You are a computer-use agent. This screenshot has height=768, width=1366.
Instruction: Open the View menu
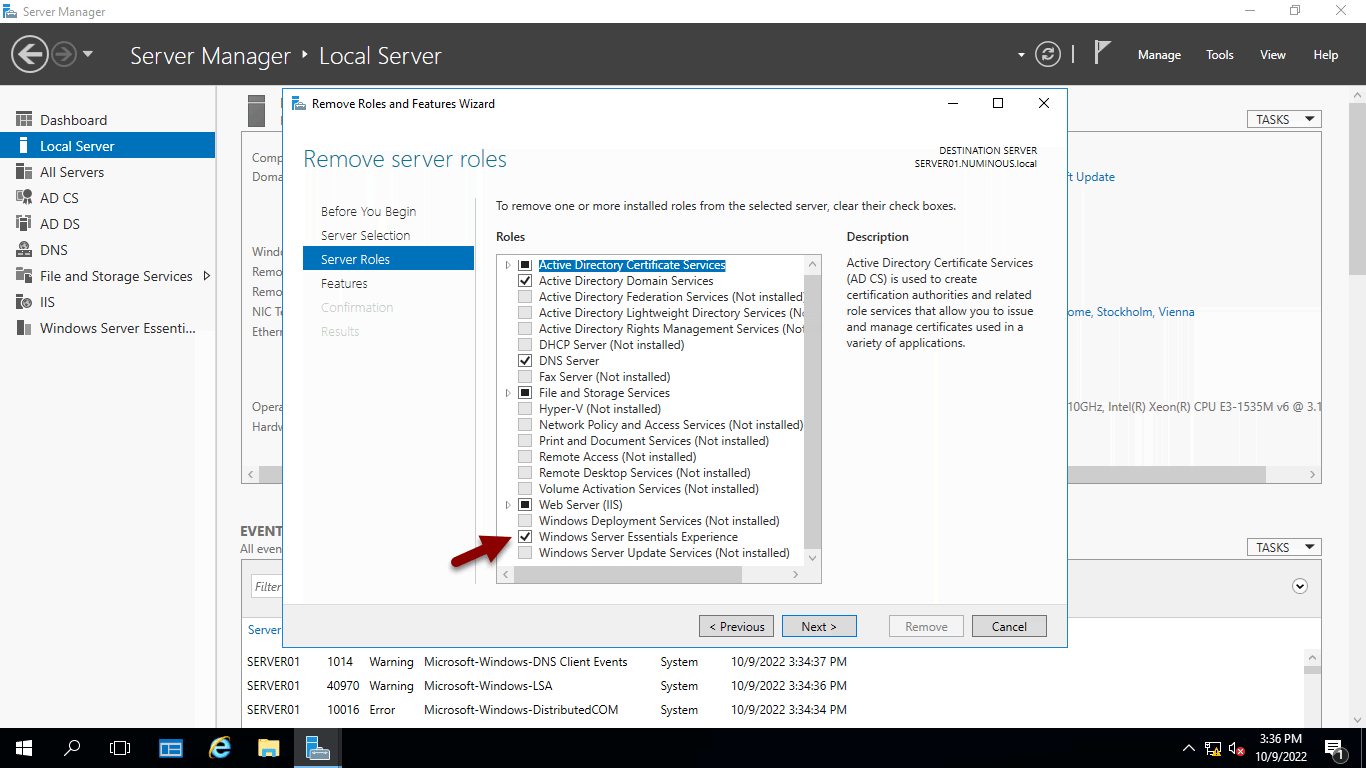pos(1272,55)
